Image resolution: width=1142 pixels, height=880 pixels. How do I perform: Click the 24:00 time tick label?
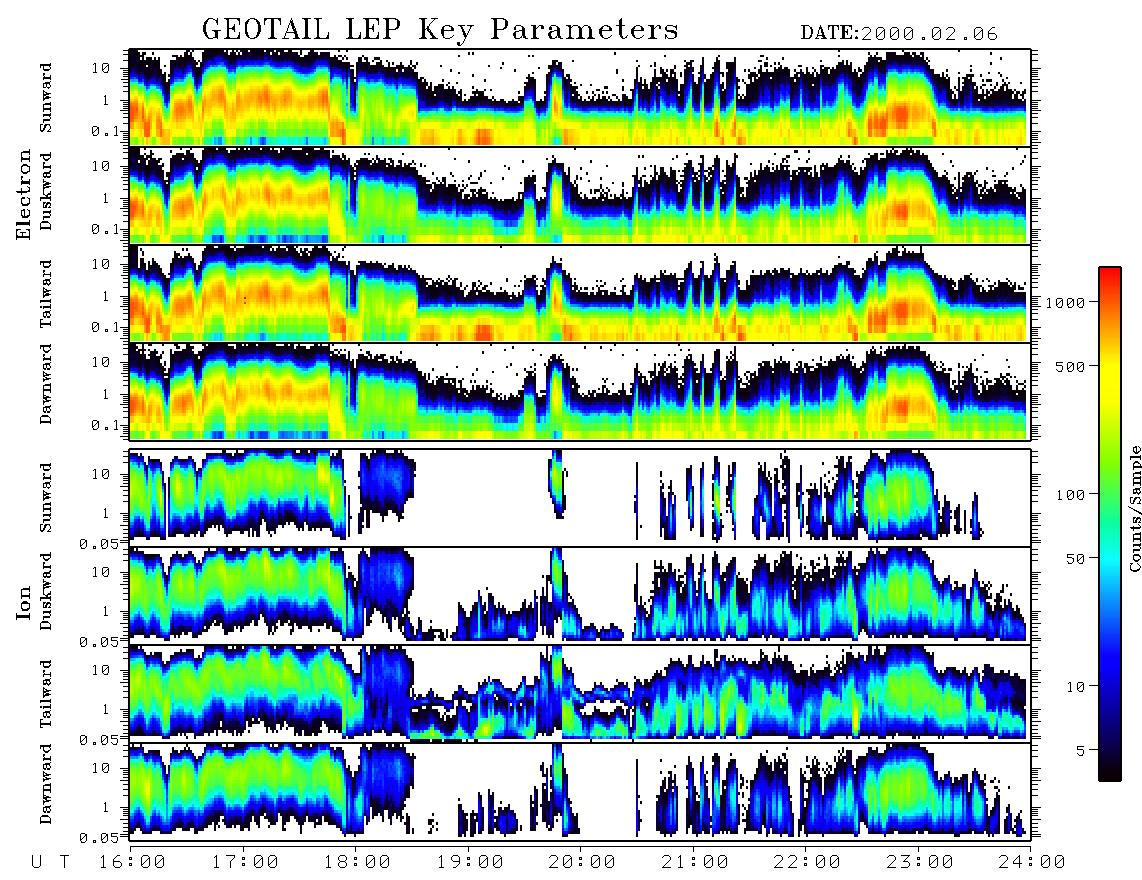tap(1031, 862)
